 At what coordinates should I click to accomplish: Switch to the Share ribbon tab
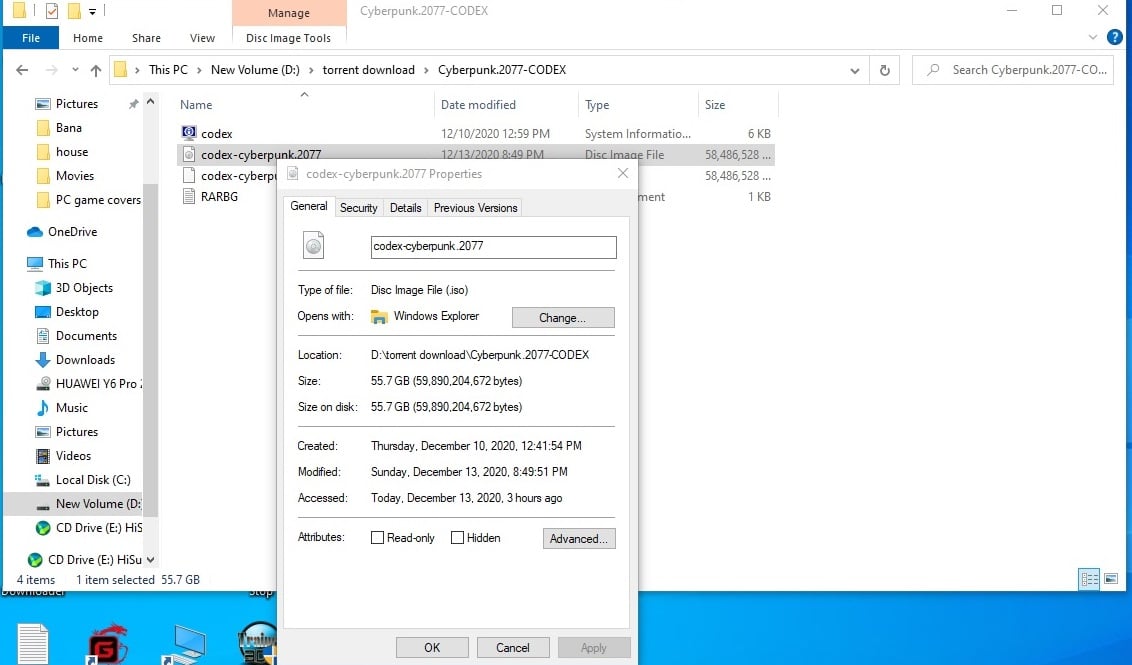pos(146,38)
